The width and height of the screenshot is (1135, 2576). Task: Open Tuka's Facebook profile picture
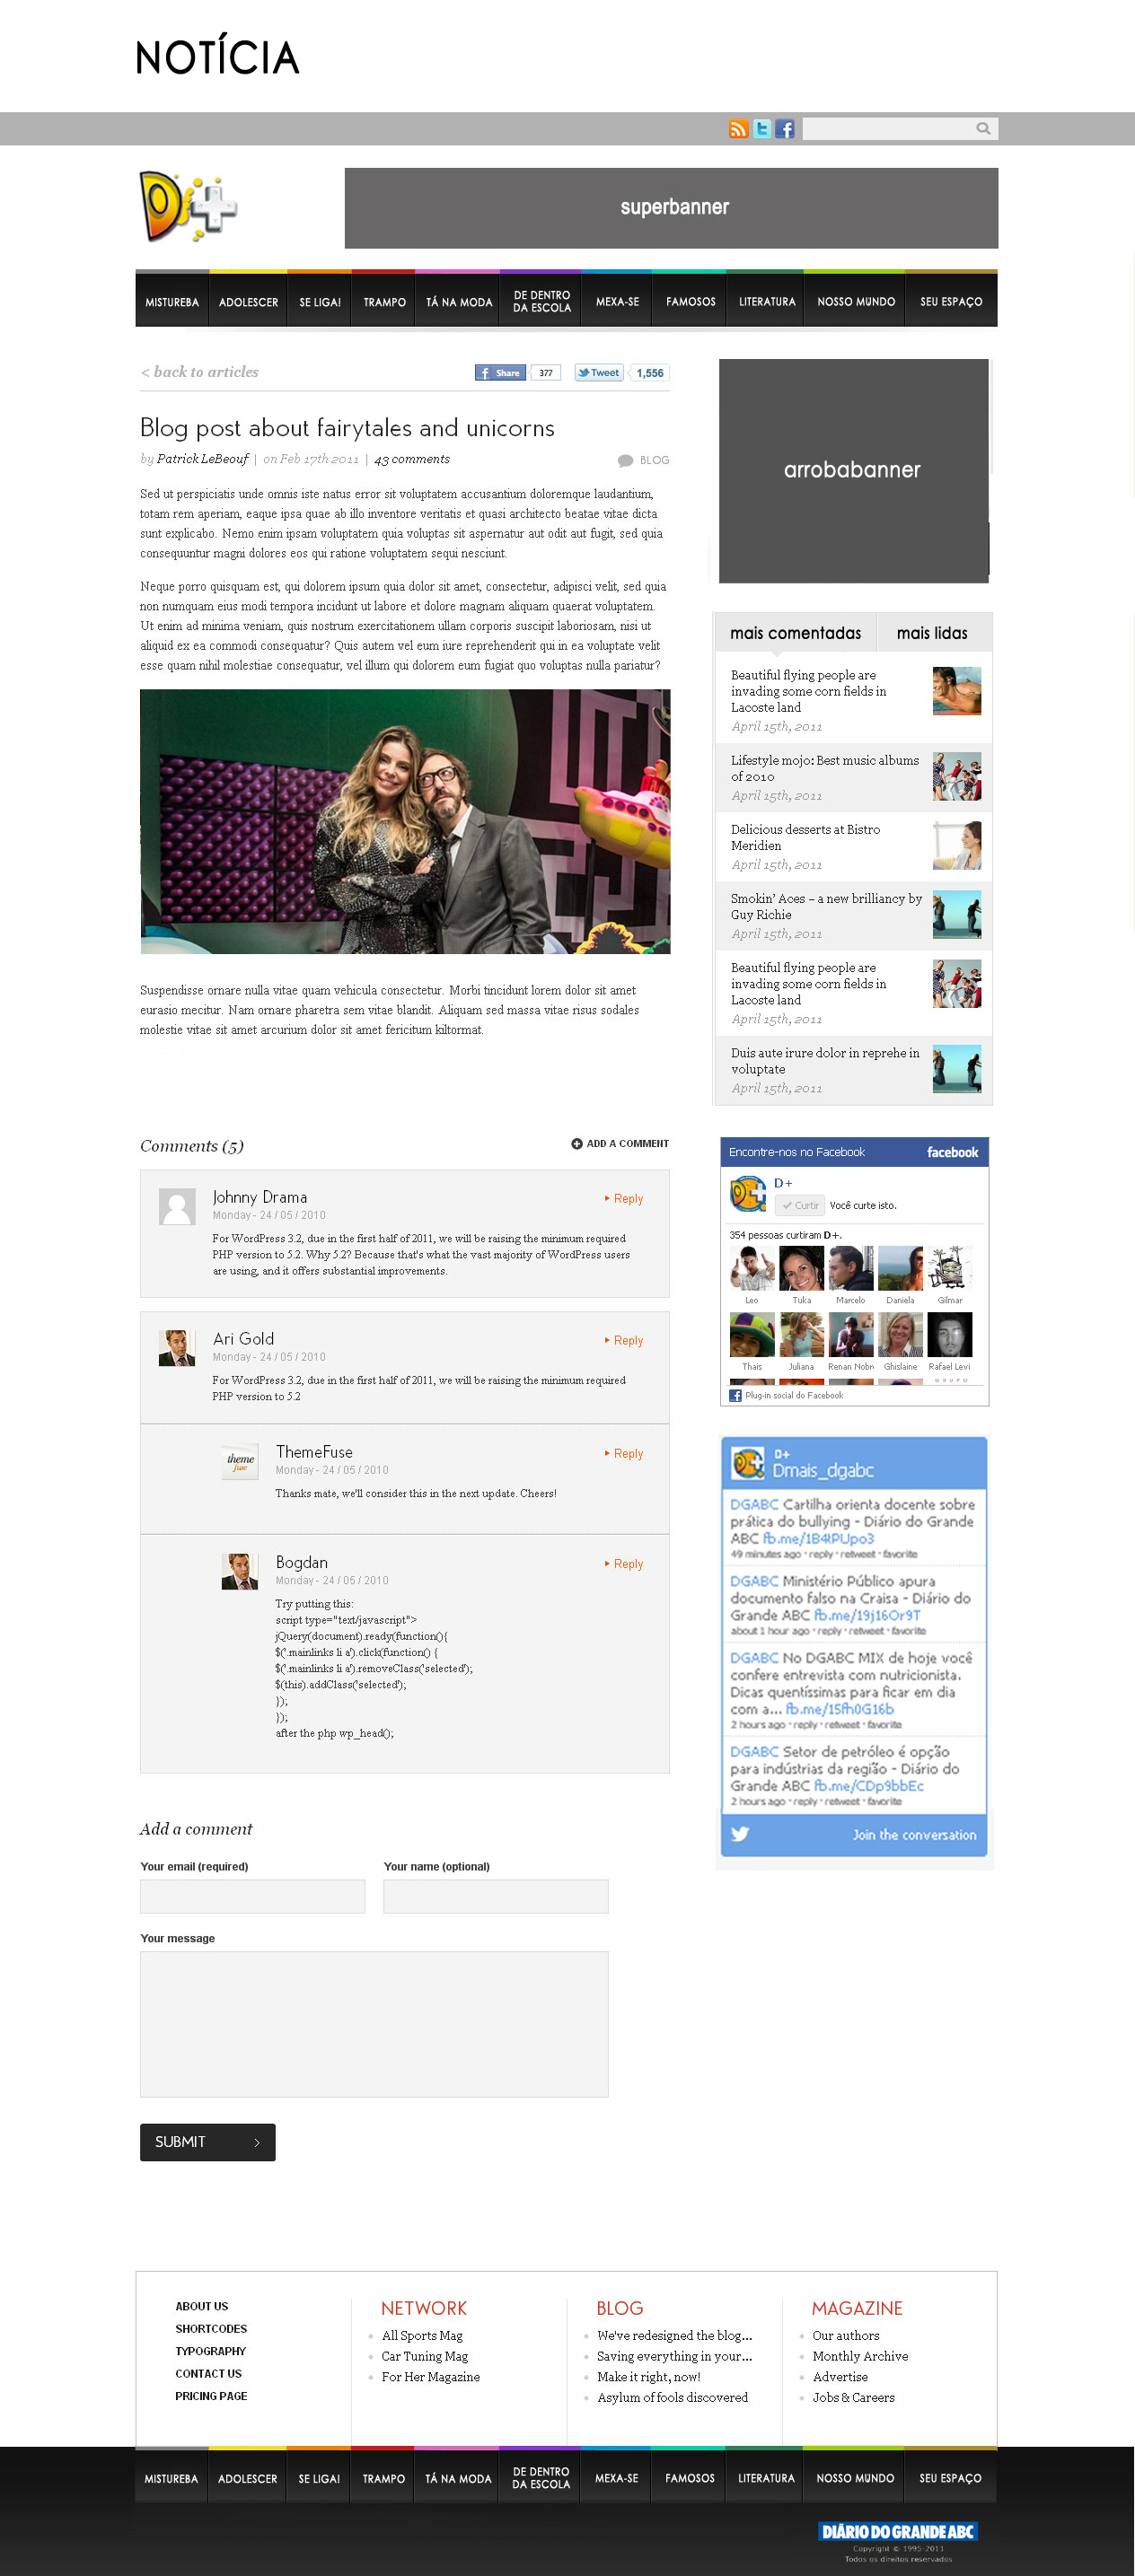click(x=802, y=1268)
